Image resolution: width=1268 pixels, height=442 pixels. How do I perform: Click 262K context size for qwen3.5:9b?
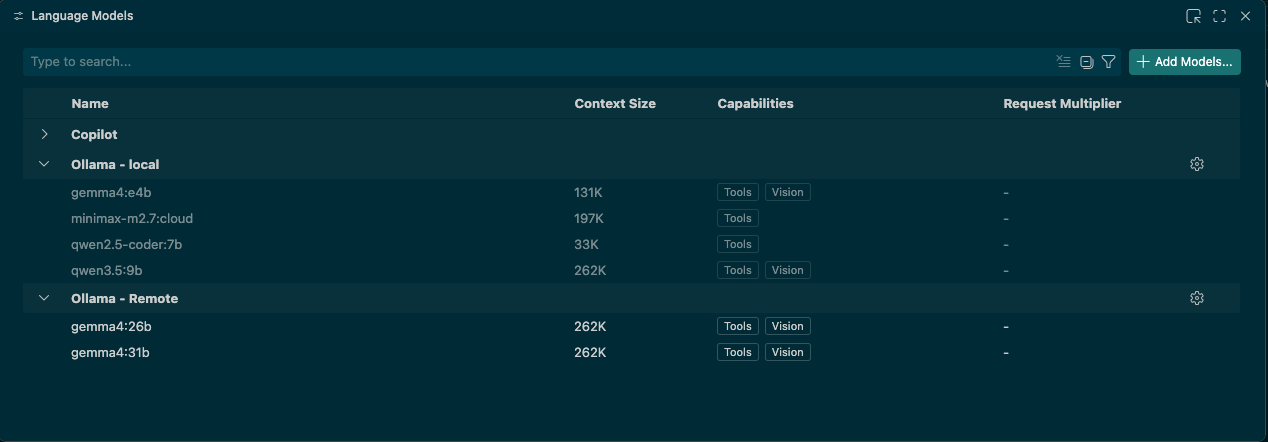590,270
